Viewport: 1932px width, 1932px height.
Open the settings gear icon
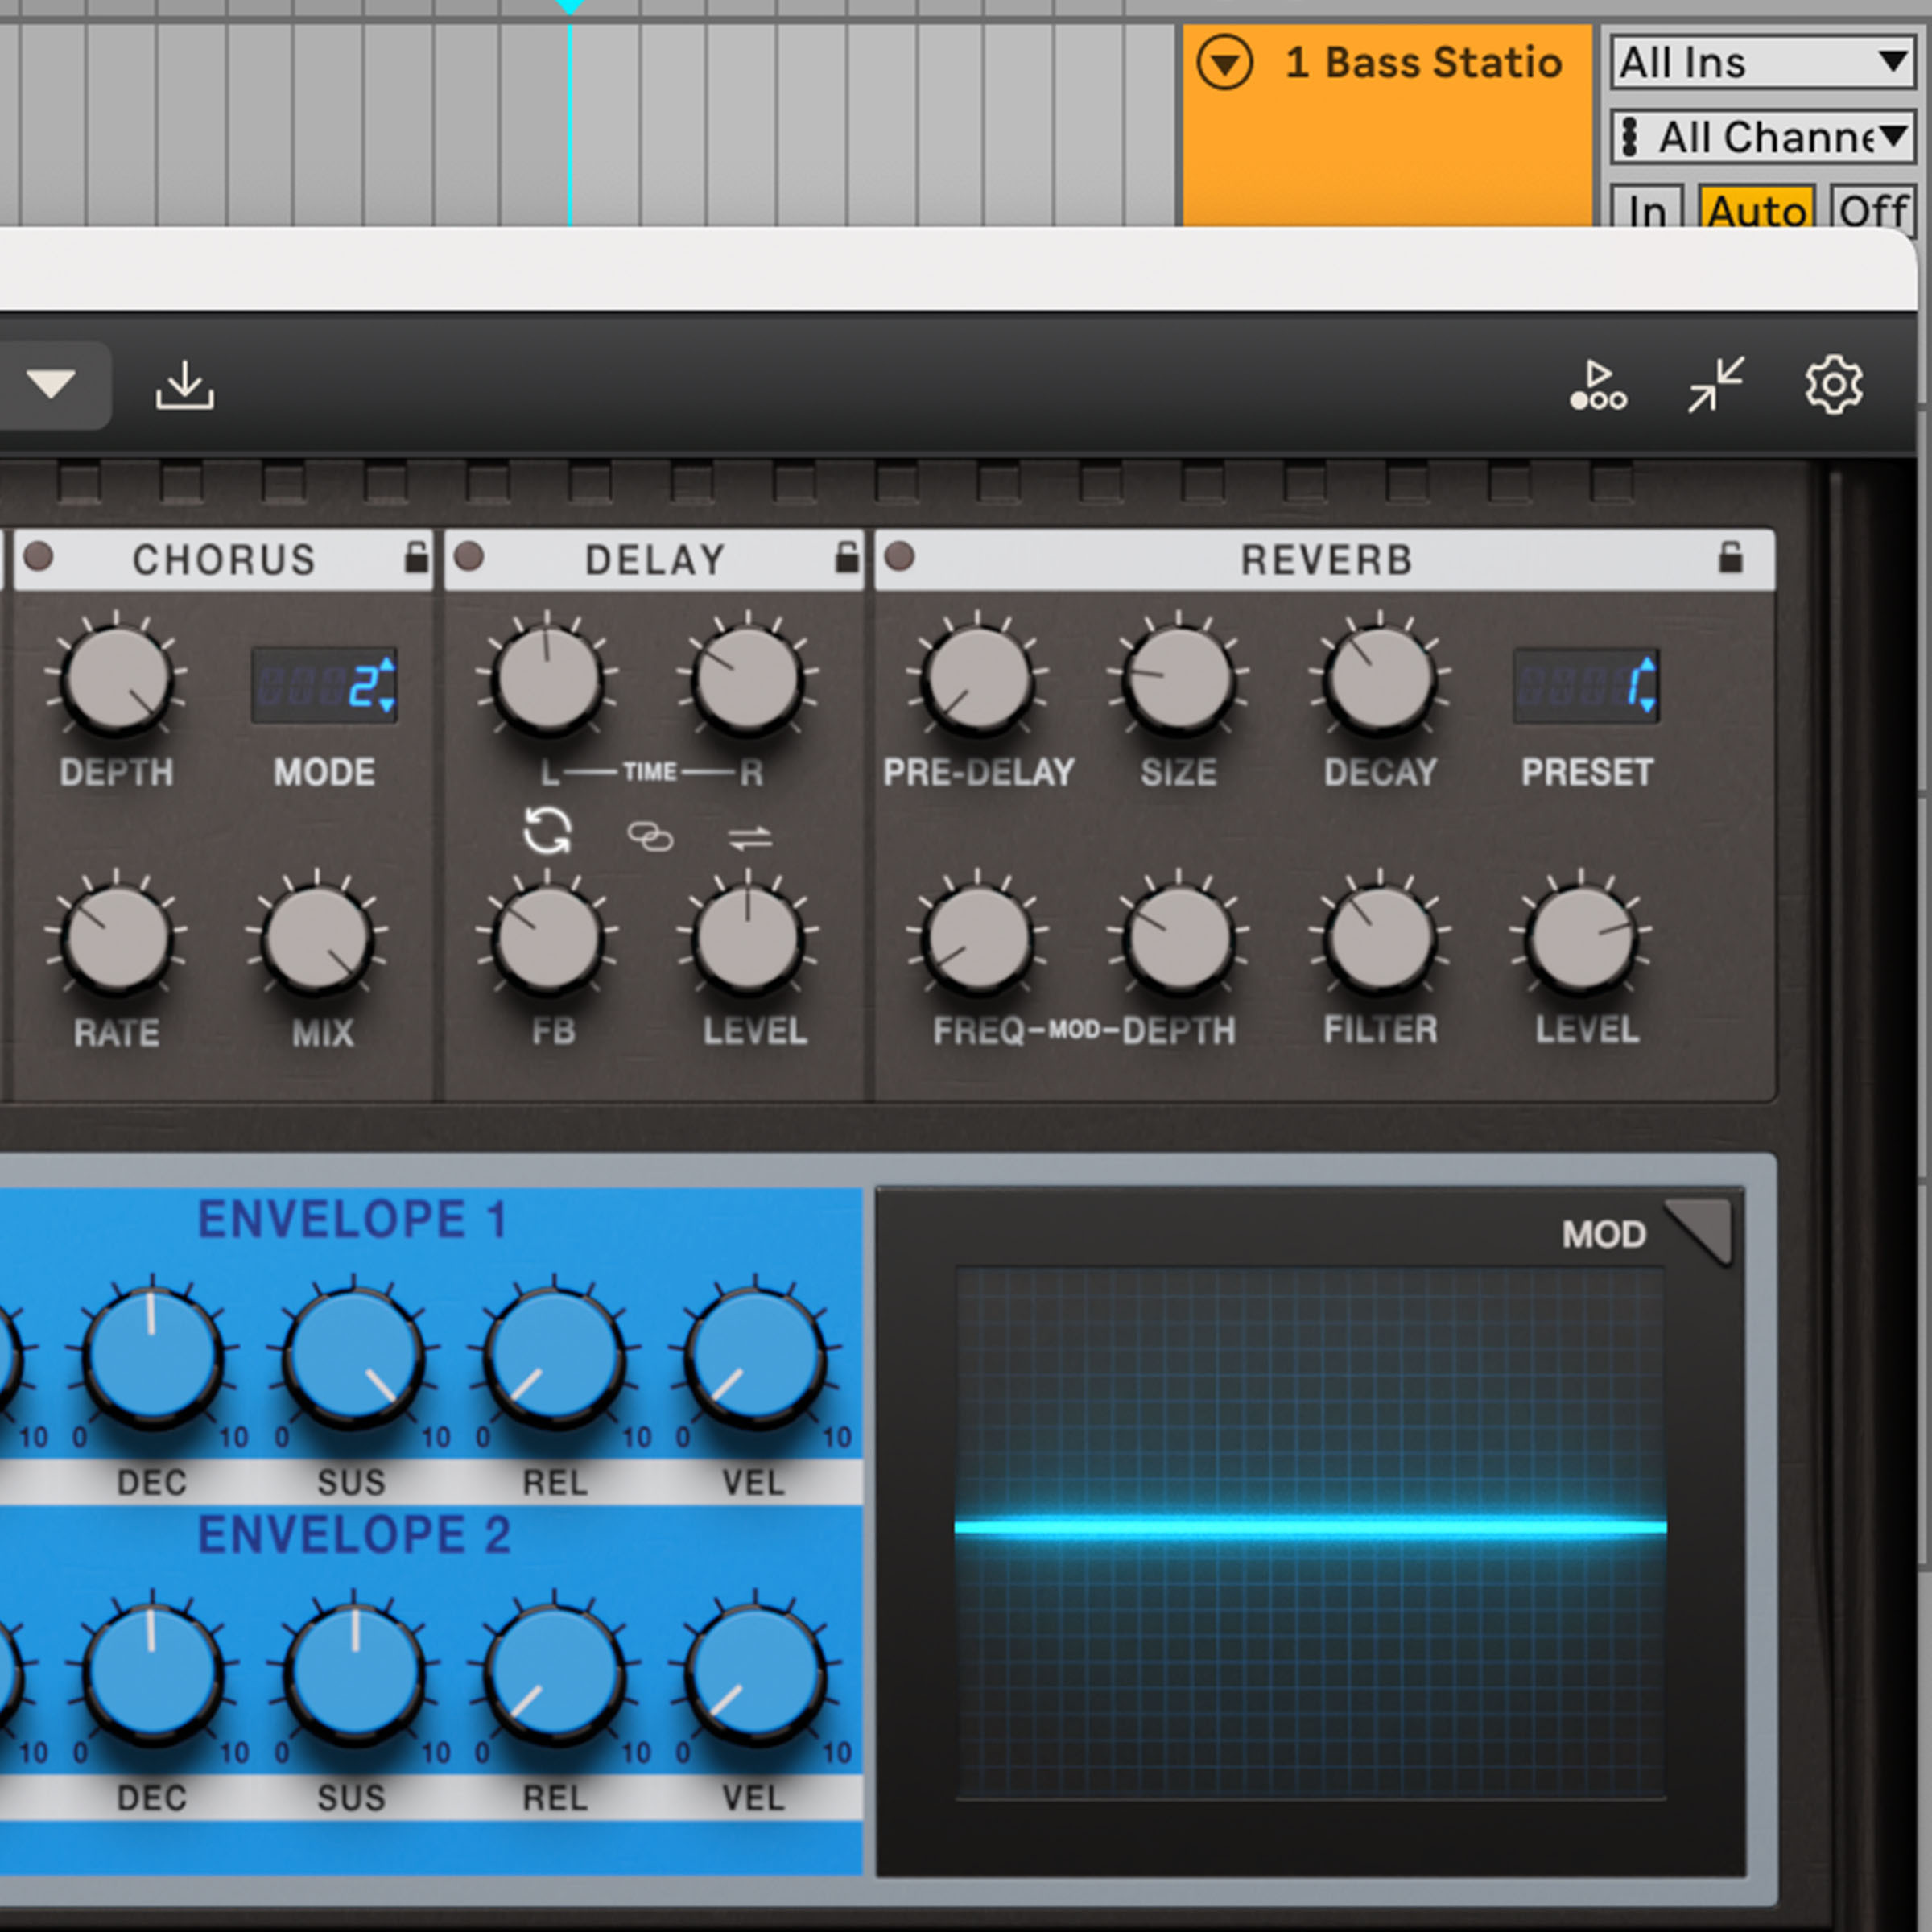[x=1833, y=385]
